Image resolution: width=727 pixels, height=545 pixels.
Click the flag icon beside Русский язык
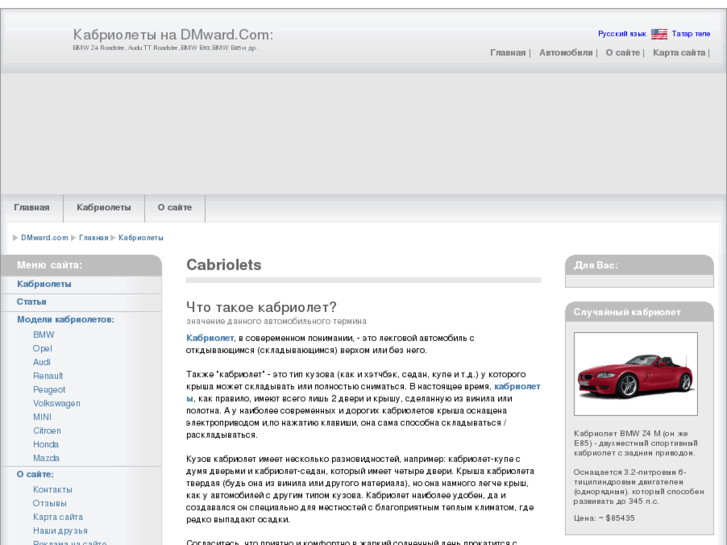click(659, 34)
